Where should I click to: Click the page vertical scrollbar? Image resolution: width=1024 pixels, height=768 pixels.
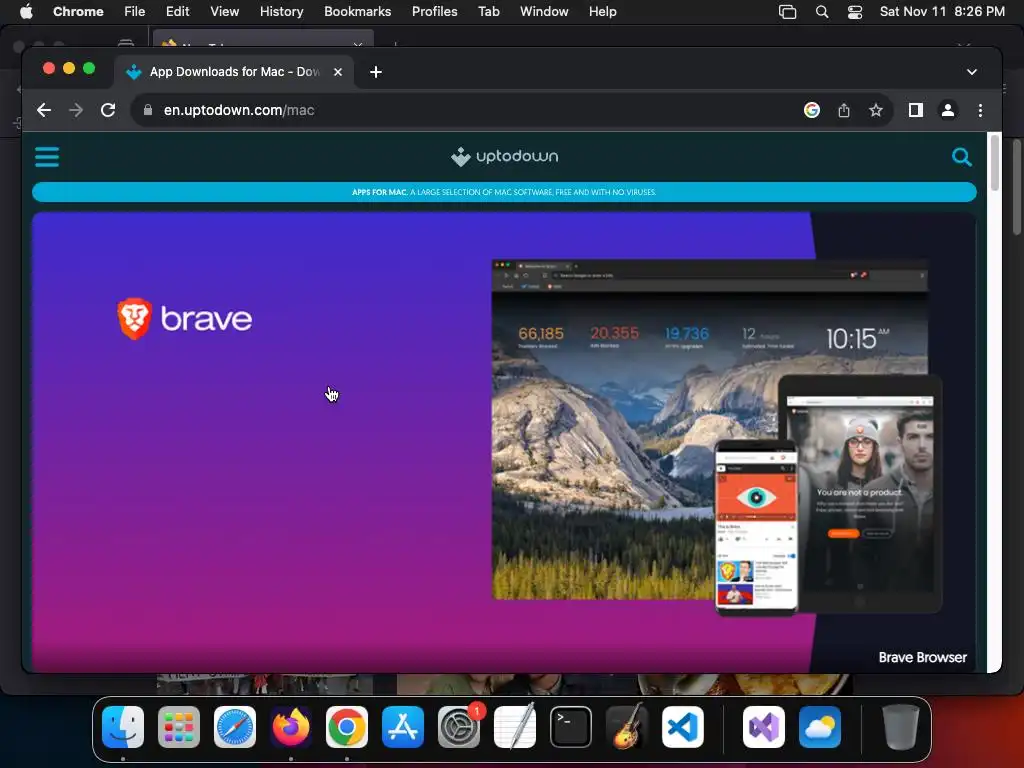pyautogui.click(x=995, y=163)
